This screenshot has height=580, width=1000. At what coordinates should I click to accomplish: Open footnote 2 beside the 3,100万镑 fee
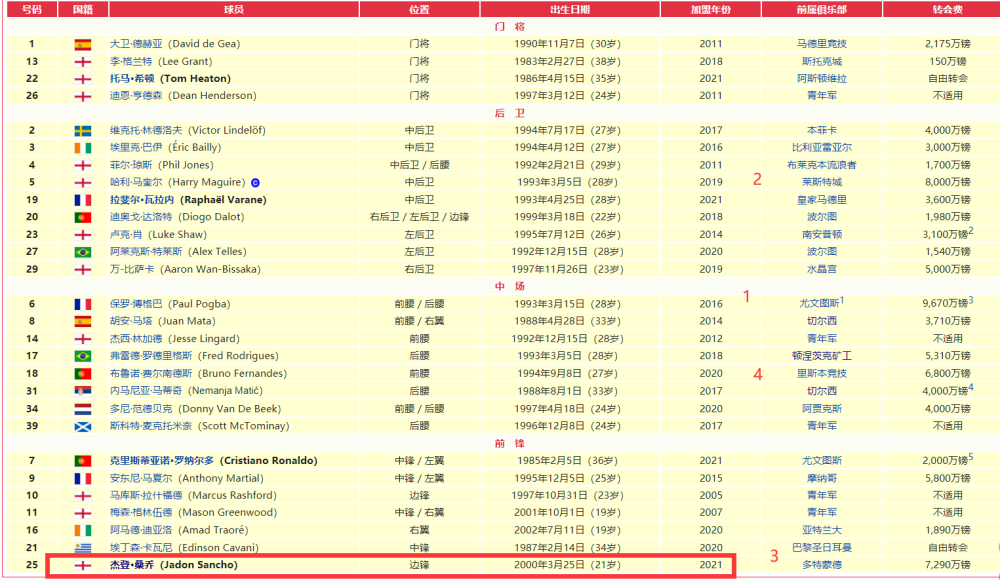[x=971, y=231]
